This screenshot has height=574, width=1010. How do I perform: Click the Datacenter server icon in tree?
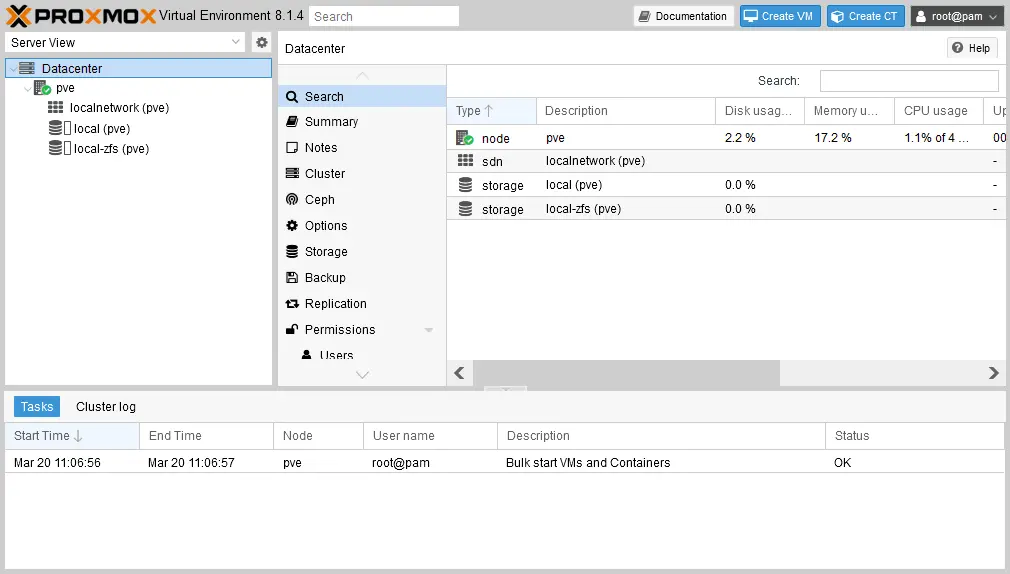pos(26,68)
